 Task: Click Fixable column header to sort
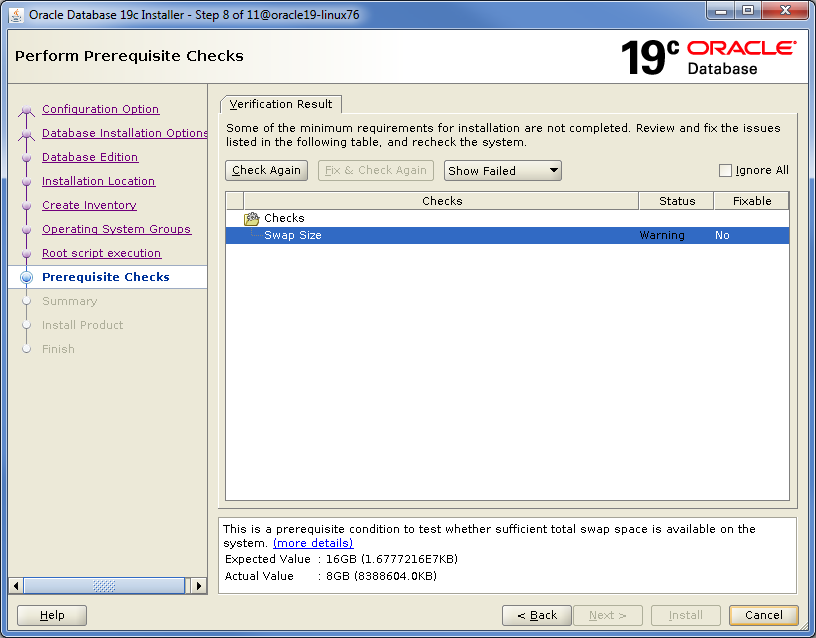click(752, 200)
